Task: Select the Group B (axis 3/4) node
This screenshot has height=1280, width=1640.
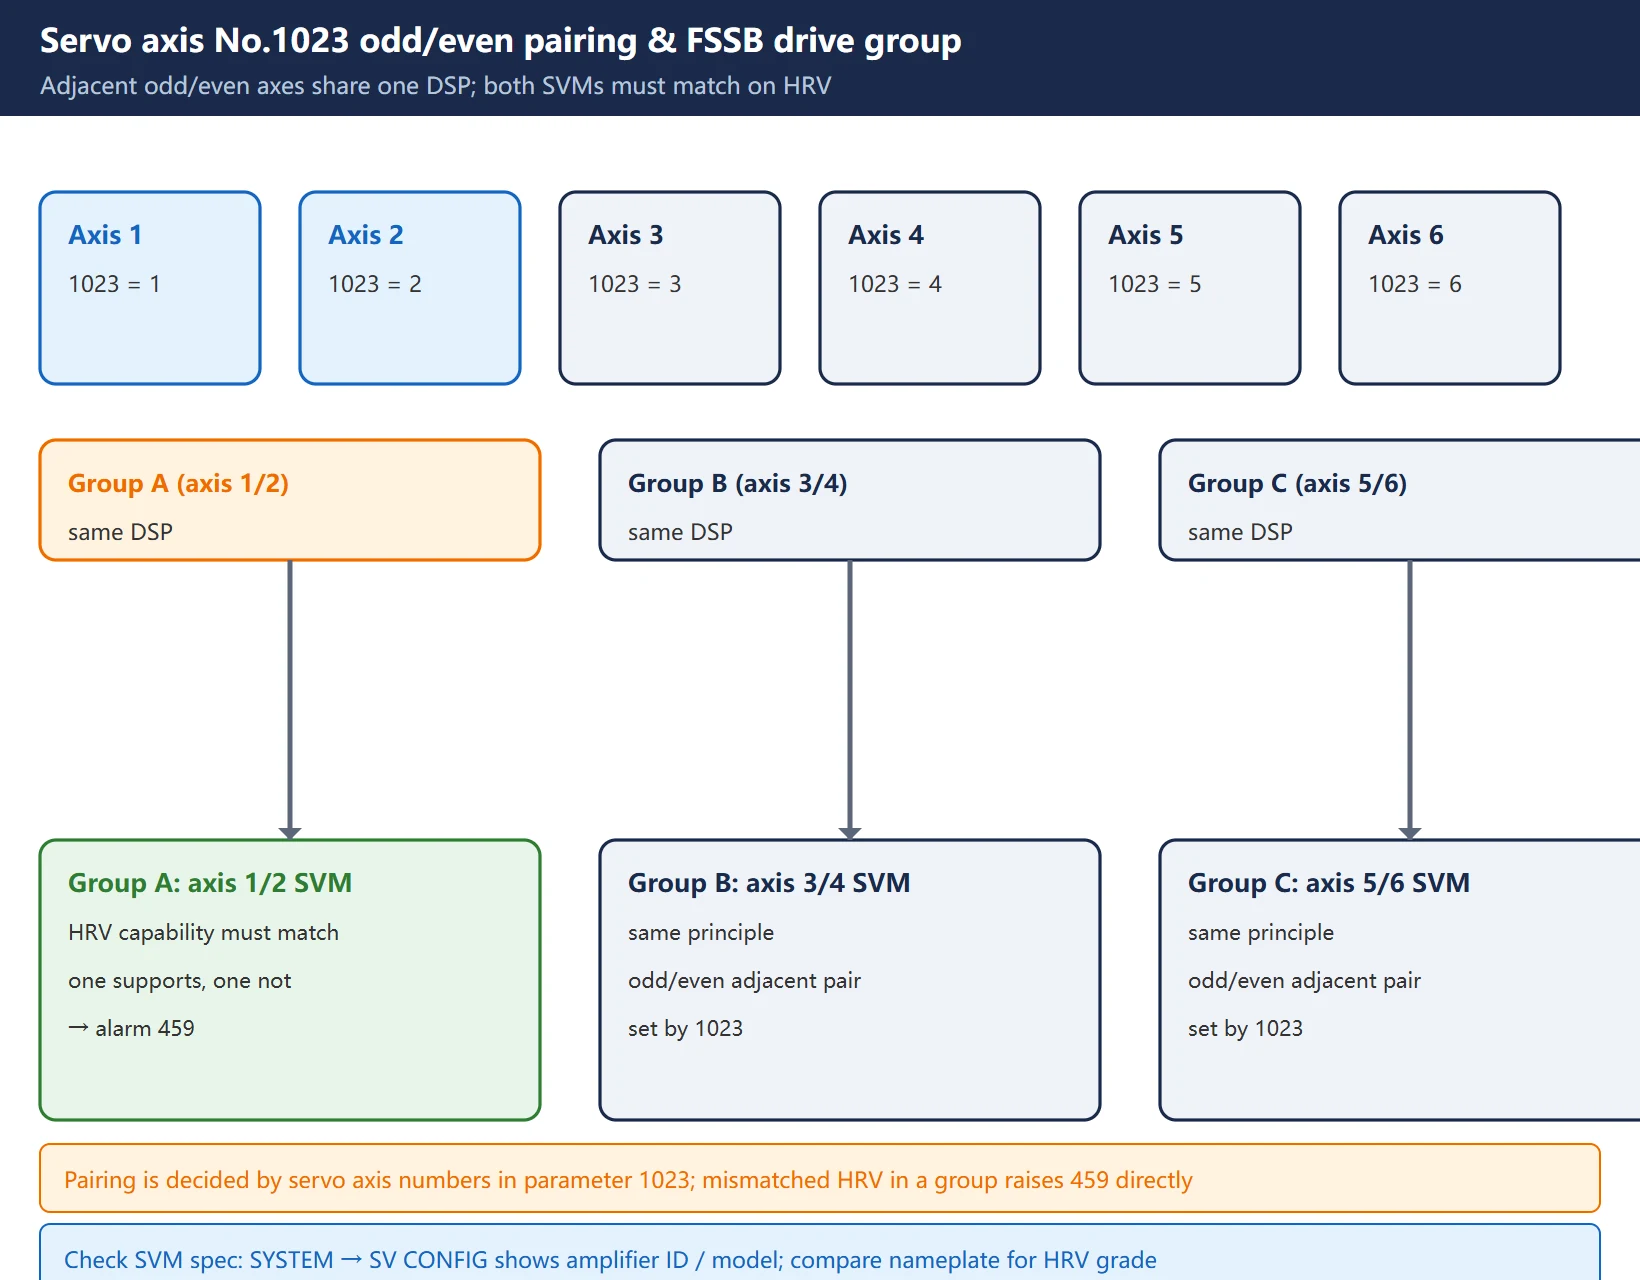Action: (x=850, y=500)
